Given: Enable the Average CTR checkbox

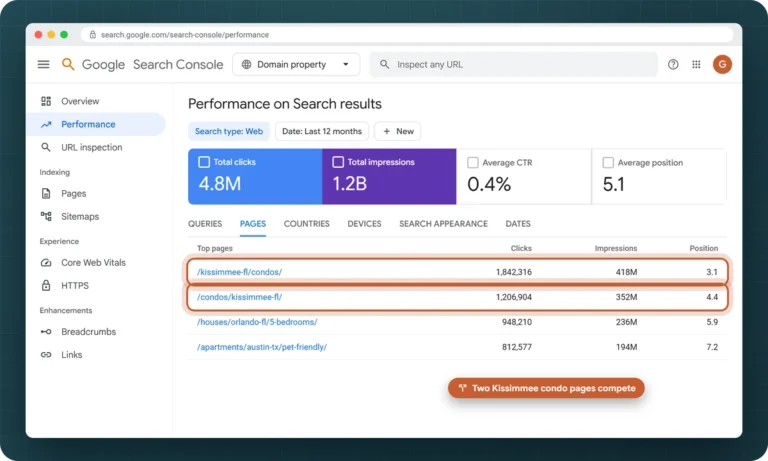Looking at the screenshot, I should pyautogui.click(x=473, y=163).
